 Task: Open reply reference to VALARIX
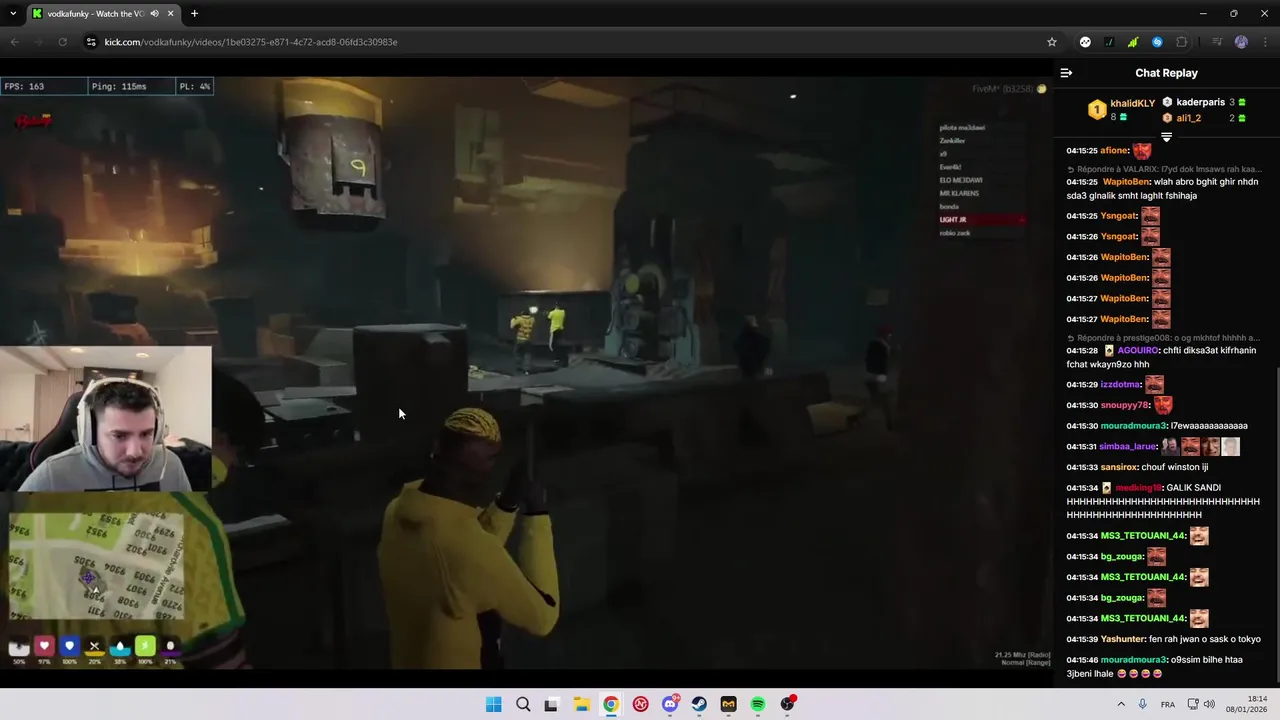coord(1163,169)
